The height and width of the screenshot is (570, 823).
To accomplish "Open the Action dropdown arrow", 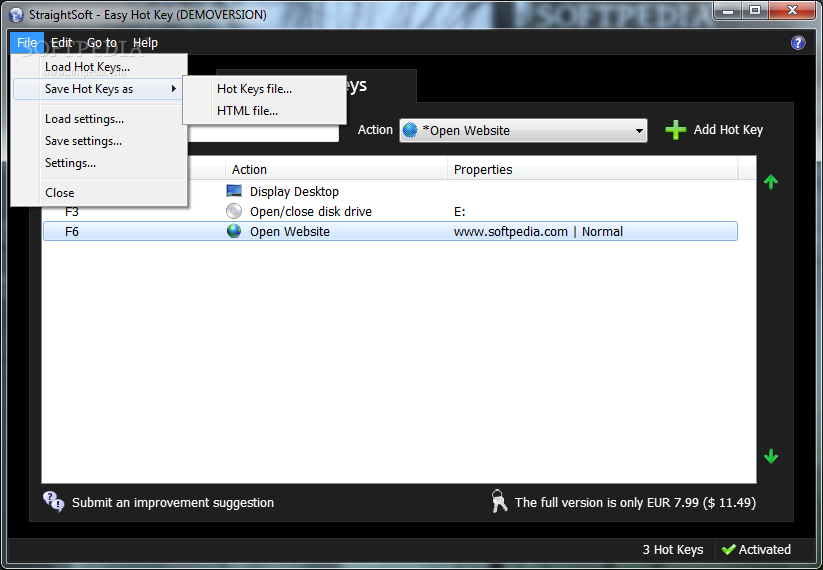I will tap(639, 131).
